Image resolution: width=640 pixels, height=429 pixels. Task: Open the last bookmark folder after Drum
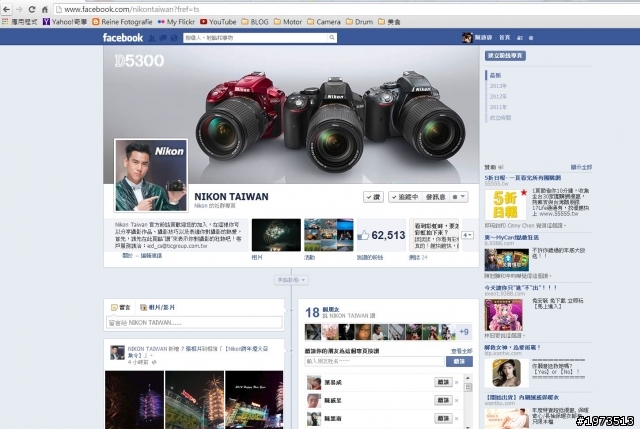tap(389, 22)
